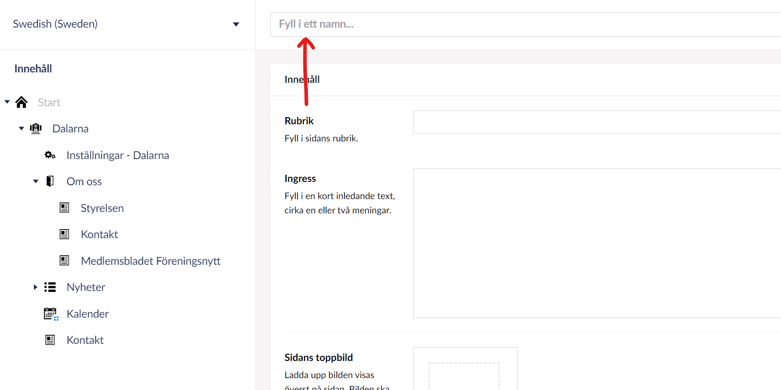
Task: Open Kontakt page under Om oss
Action: click(x=99, y=235)
